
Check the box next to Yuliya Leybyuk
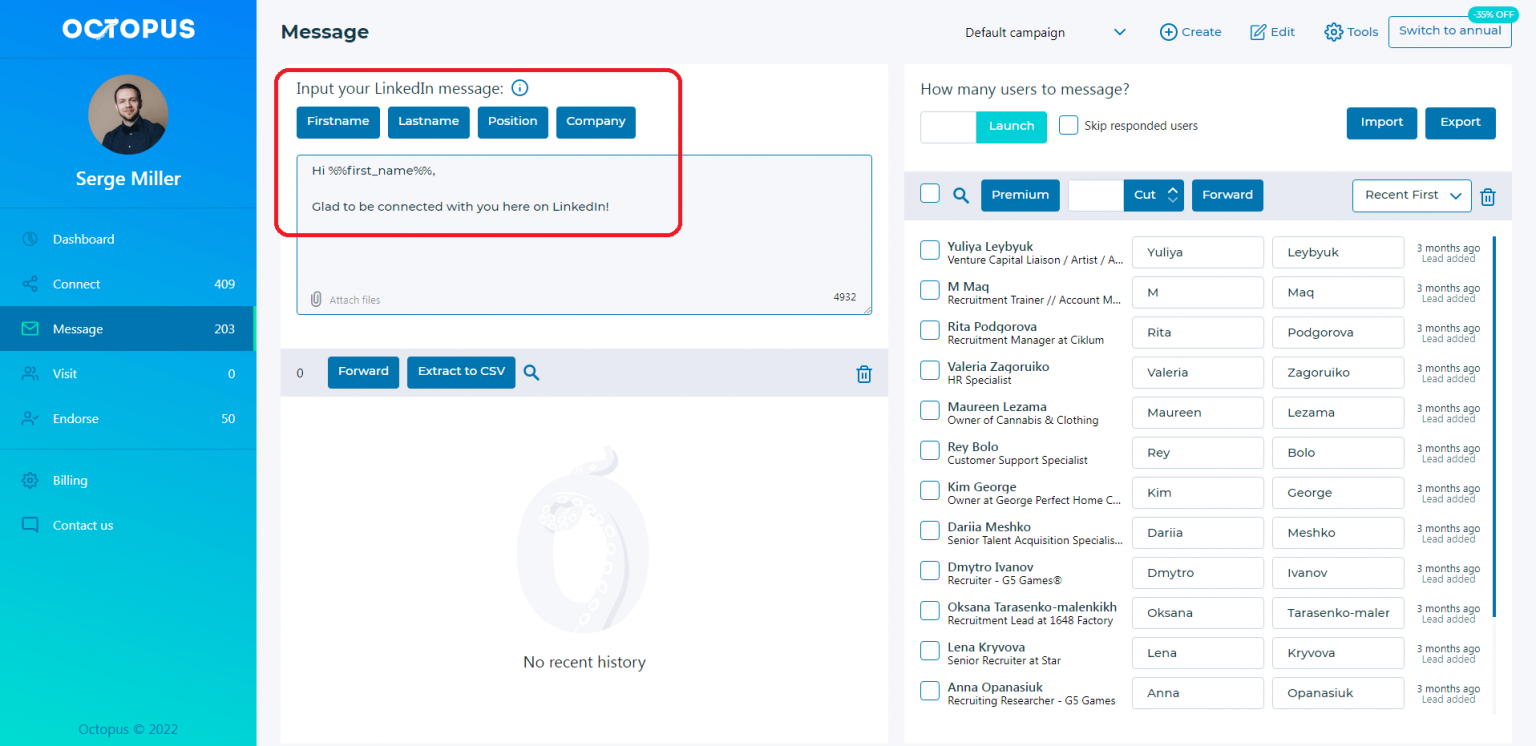click(929, 251)
